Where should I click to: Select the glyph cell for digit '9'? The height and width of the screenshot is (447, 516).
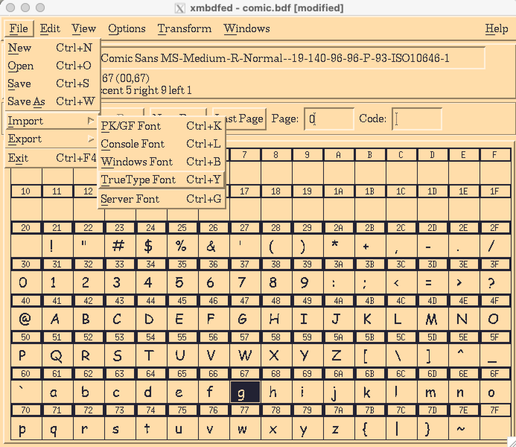tap(307, 283)
